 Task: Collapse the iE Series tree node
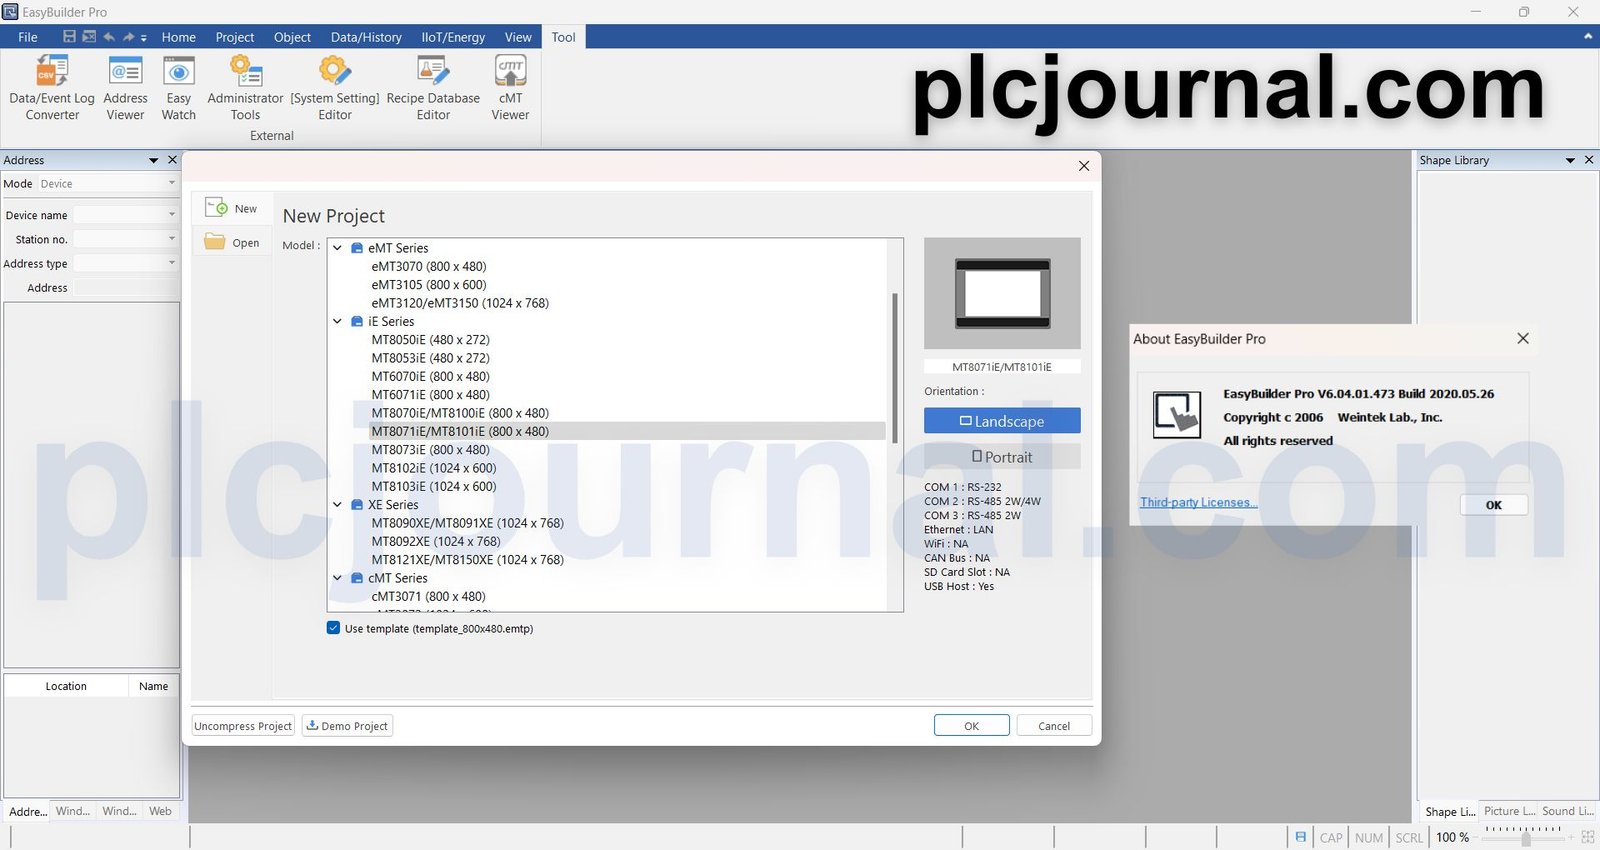(337, 322)
